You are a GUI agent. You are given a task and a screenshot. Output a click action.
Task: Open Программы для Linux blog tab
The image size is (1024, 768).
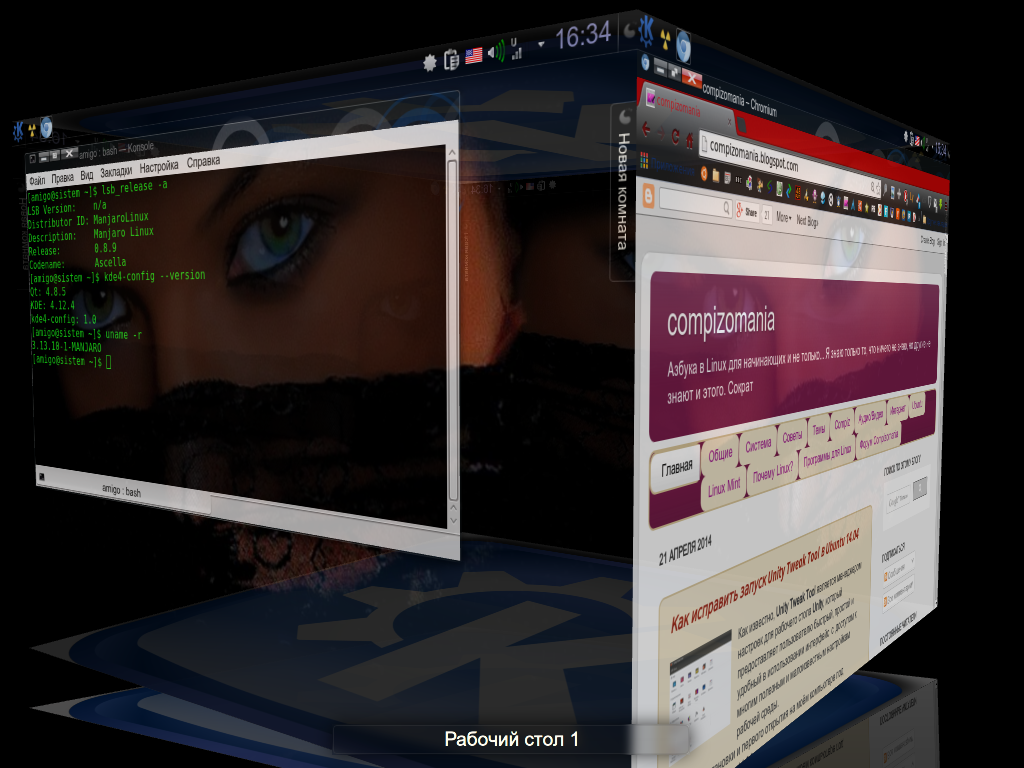(827, 455)
